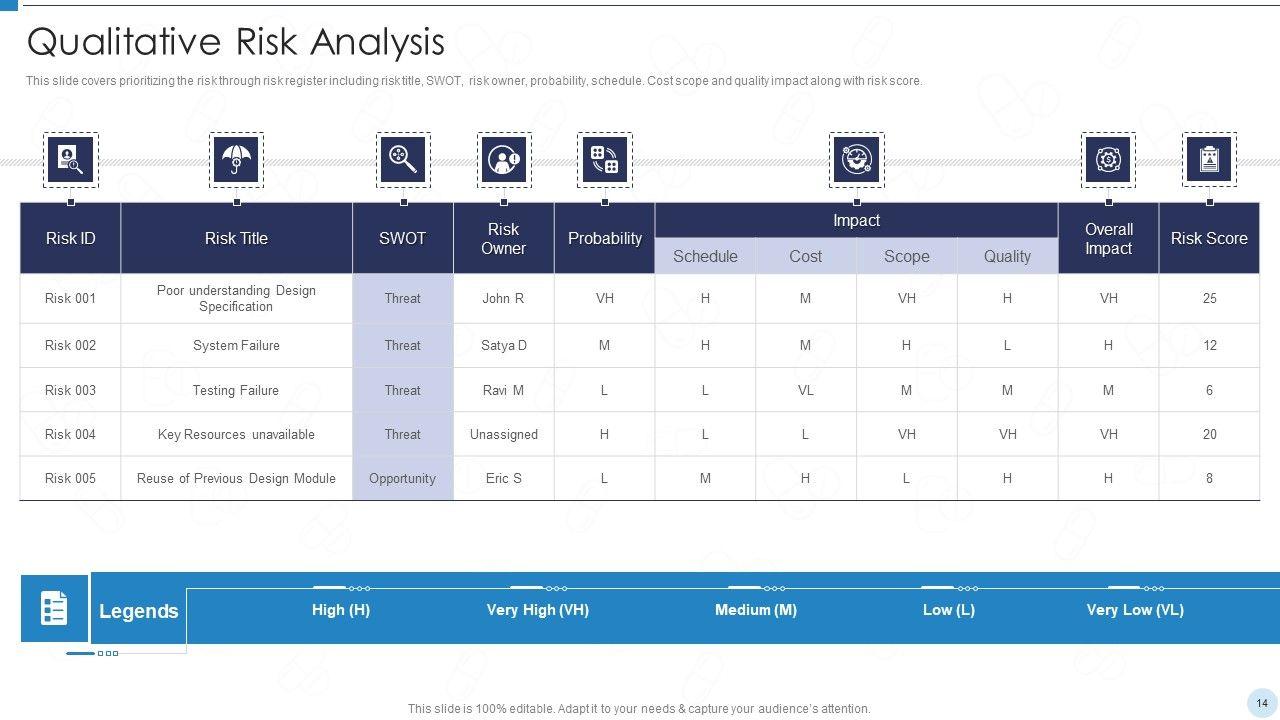Screen dimensions: 1280x720
Task: Select the SWOT column header
Action: pyautogui.click(x=403, y=238)
